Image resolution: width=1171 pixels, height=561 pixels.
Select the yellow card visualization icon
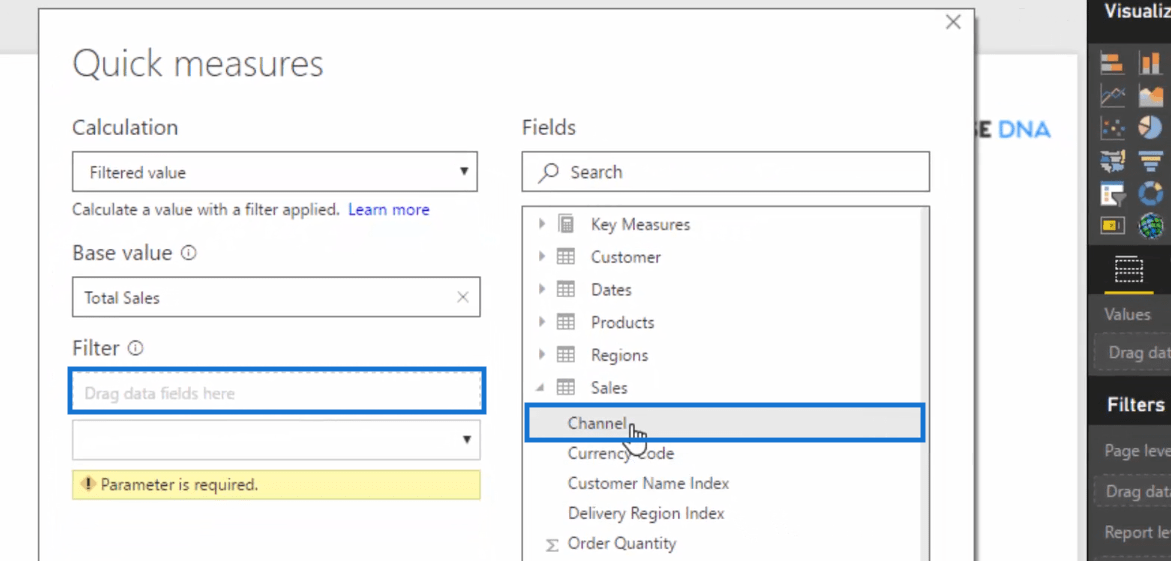click(x=1112, y=225)
